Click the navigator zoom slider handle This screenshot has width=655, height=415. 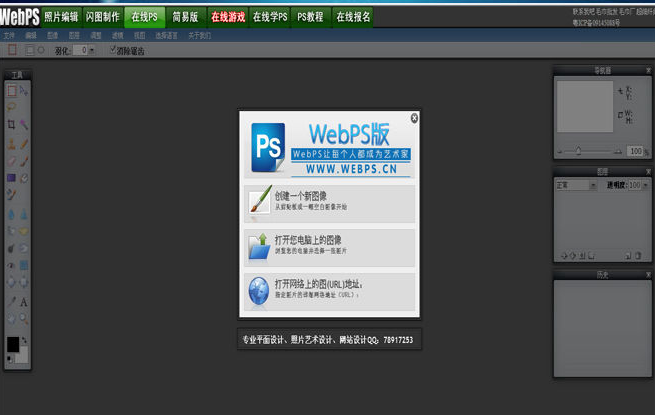point(578,151)
